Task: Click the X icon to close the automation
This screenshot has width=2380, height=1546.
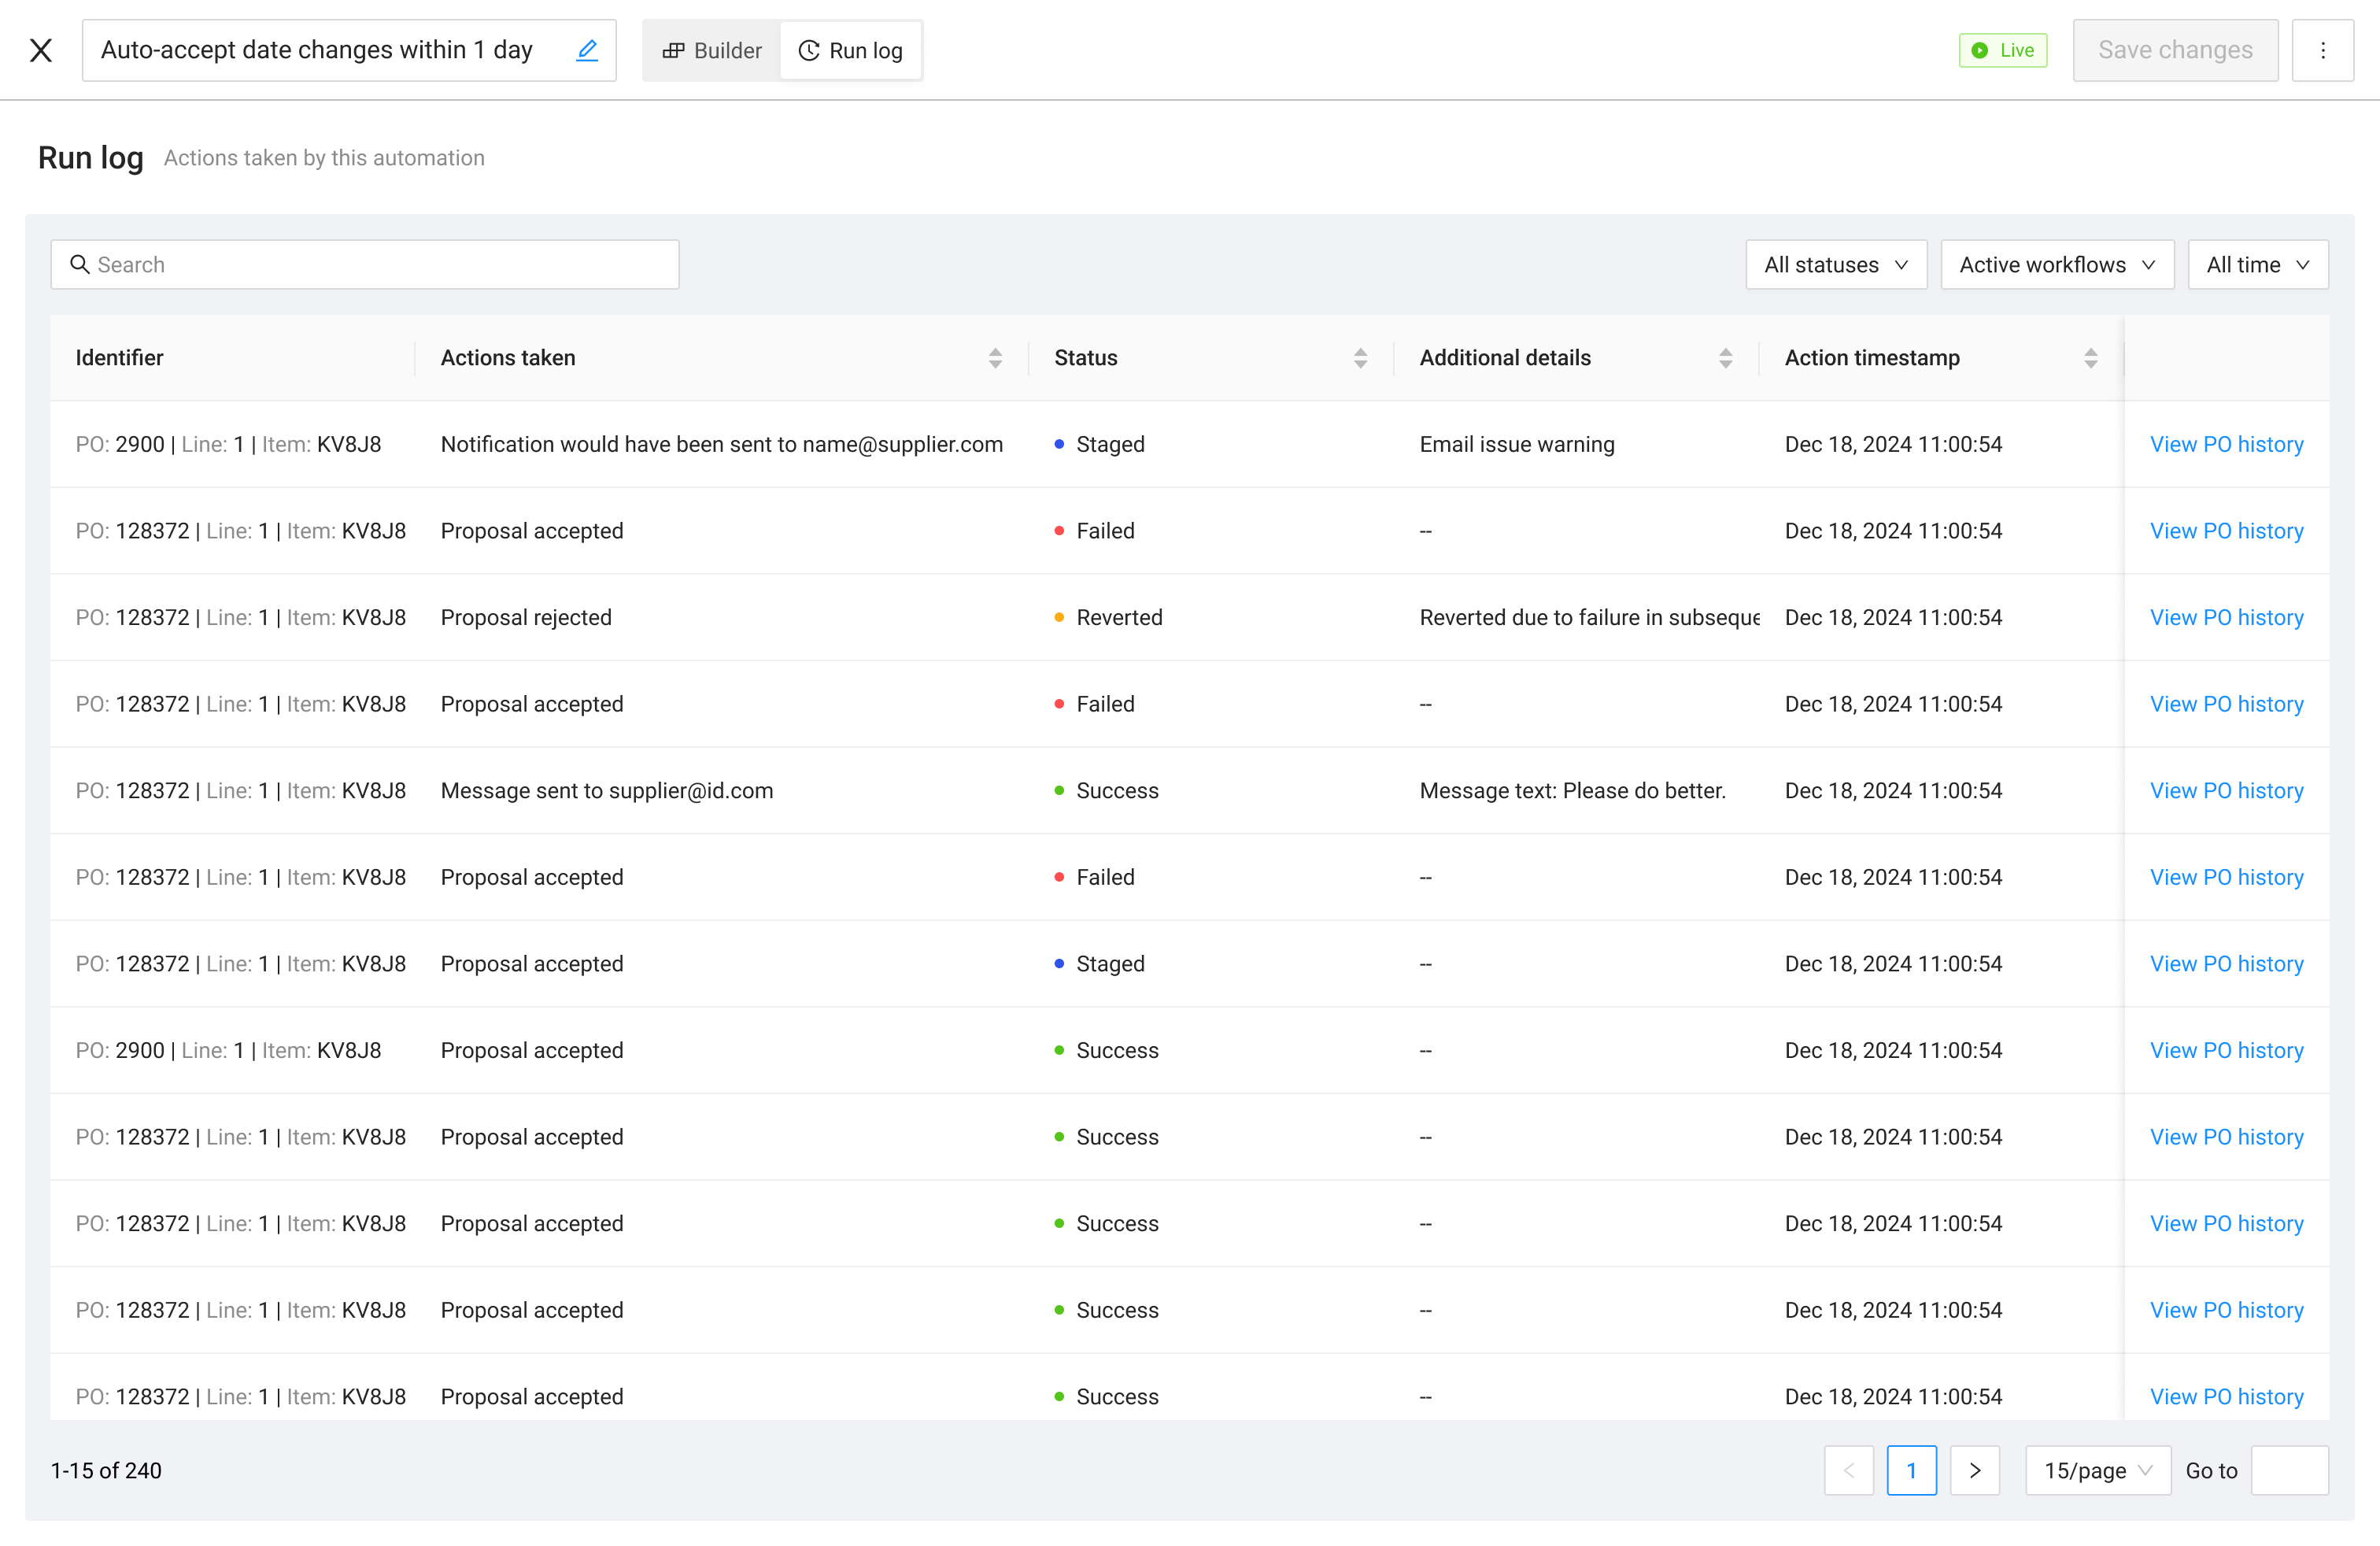Action: [x=41, y=50]
